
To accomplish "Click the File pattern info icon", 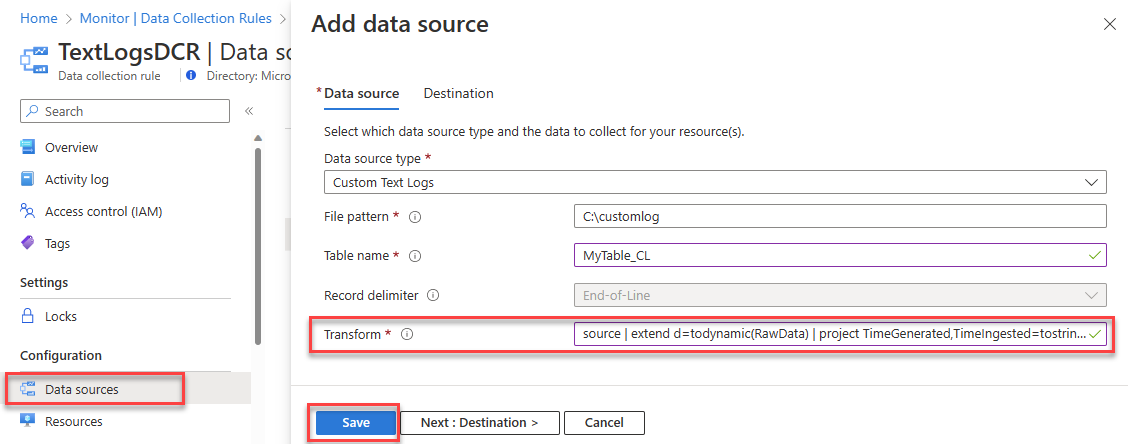I will (415, 216).
